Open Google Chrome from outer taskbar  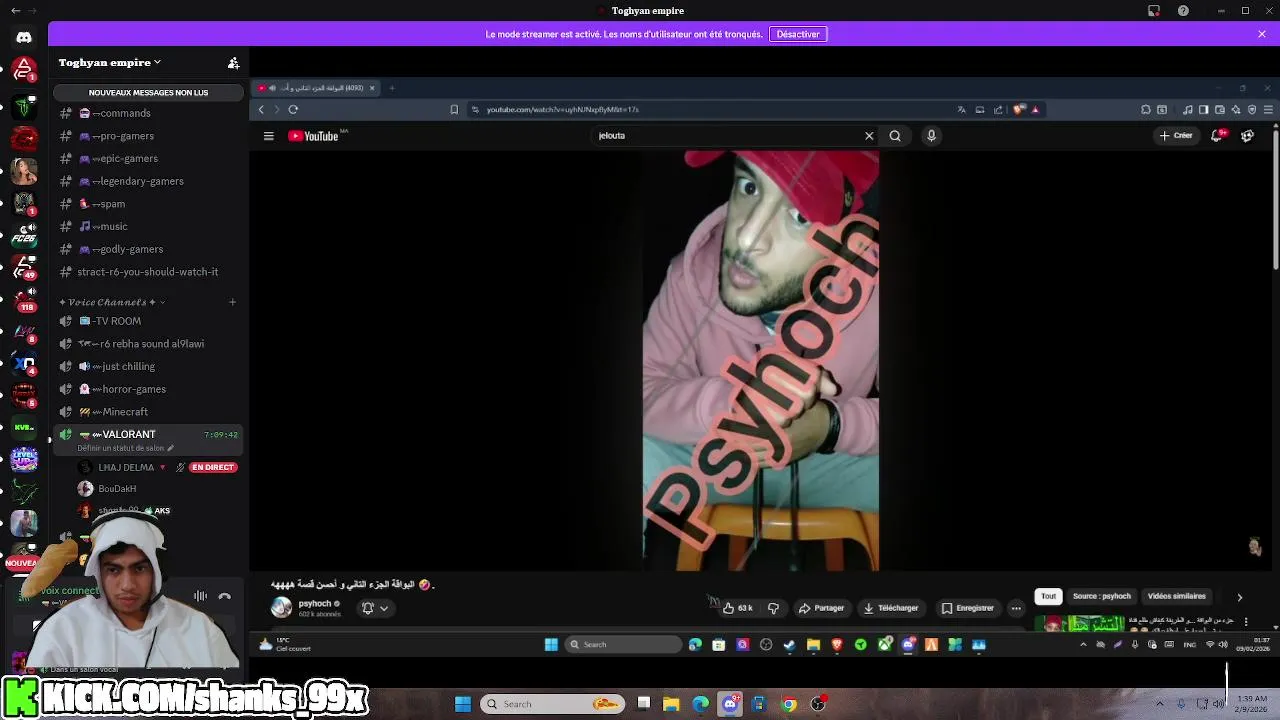click(x=789, y=704)
